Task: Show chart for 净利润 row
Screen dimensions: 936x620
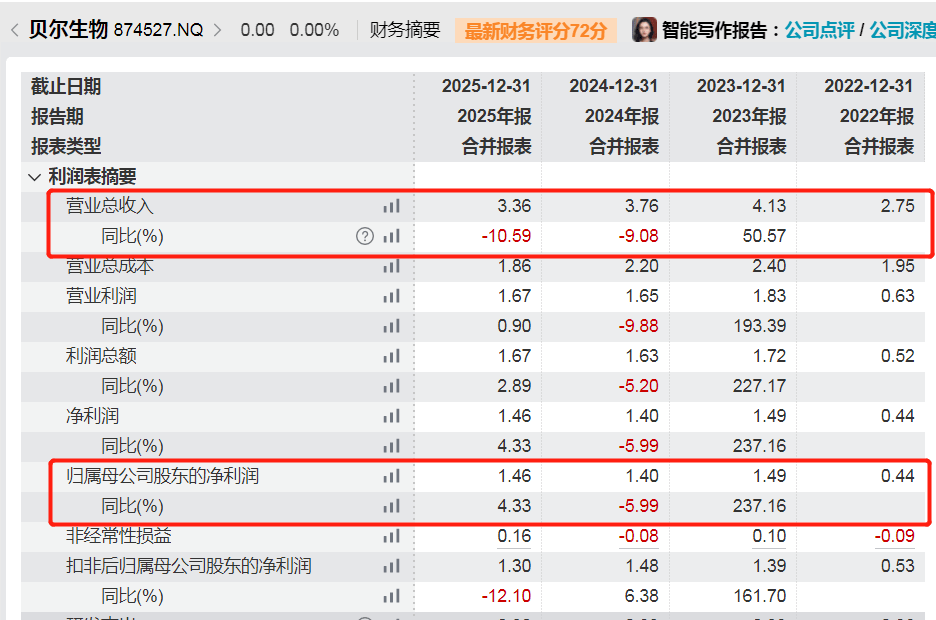Action: 392,416
